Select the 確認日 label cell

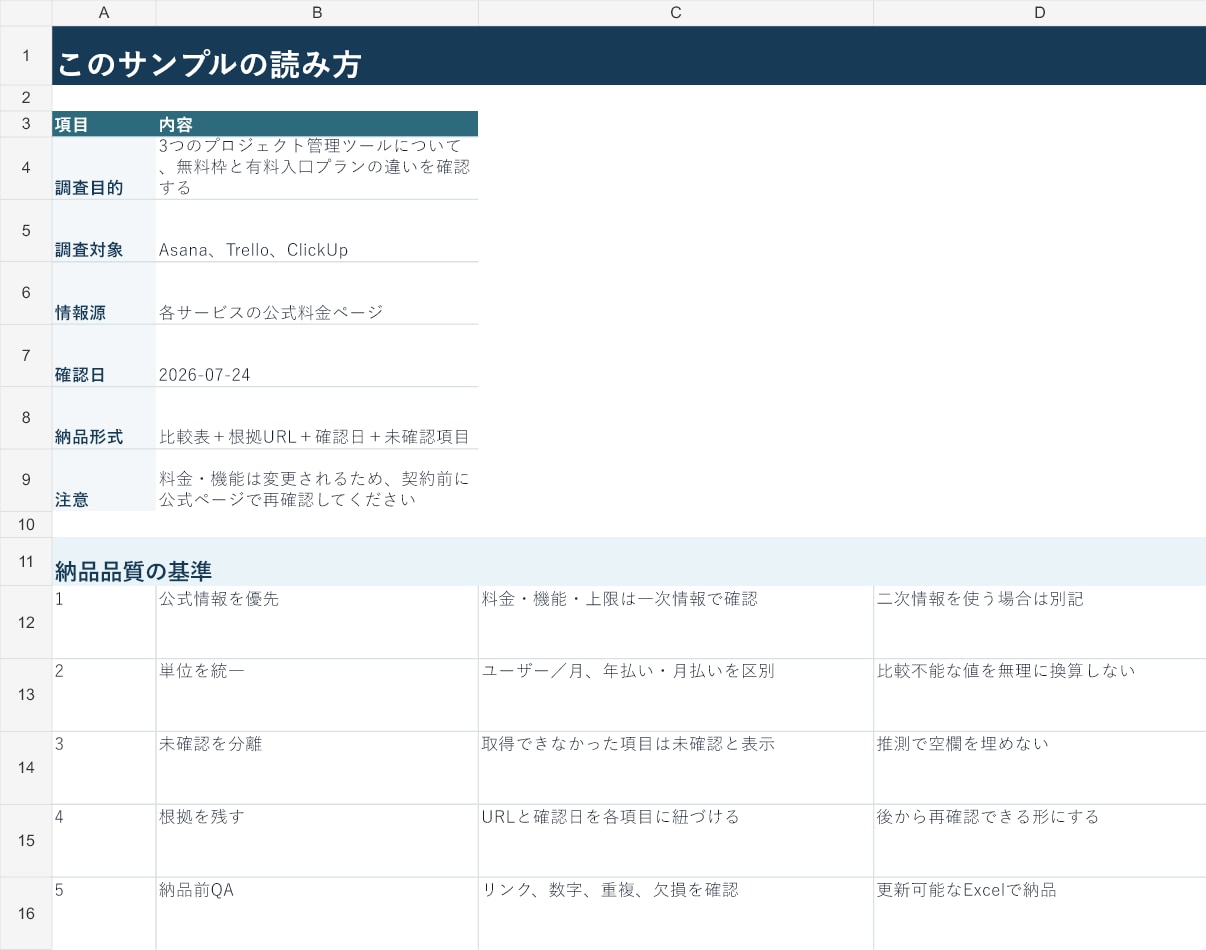(x=104, y=355)
